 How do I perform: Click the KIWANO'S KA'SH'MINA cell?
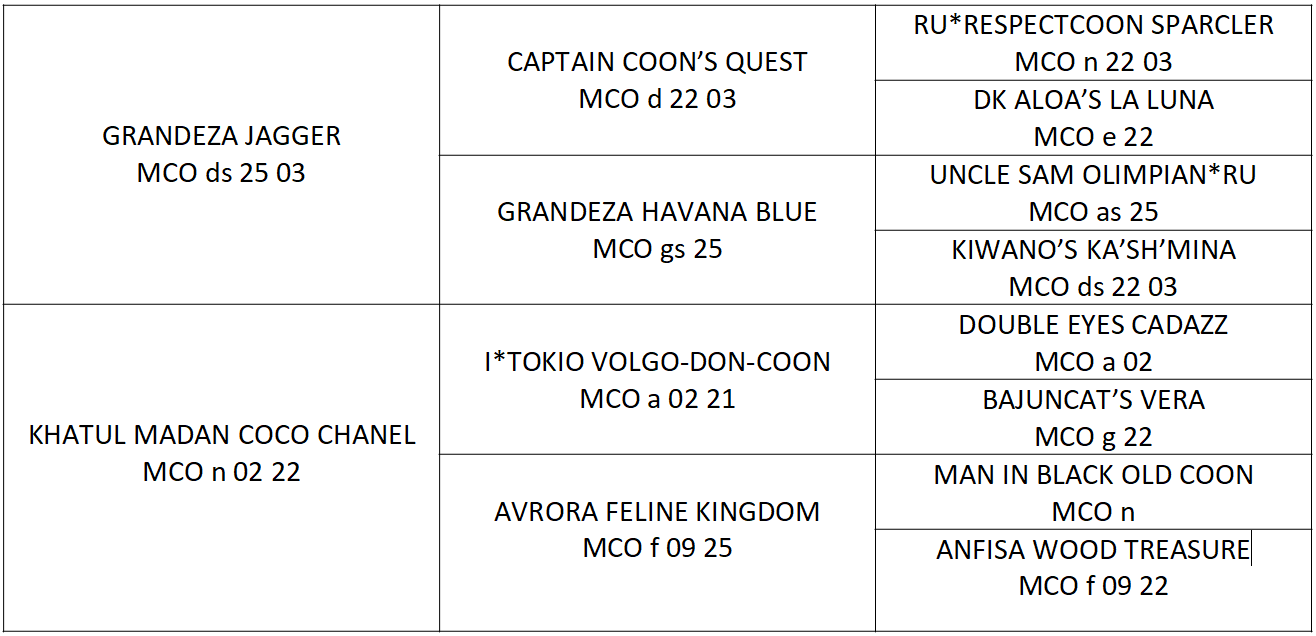(1094, 267)
